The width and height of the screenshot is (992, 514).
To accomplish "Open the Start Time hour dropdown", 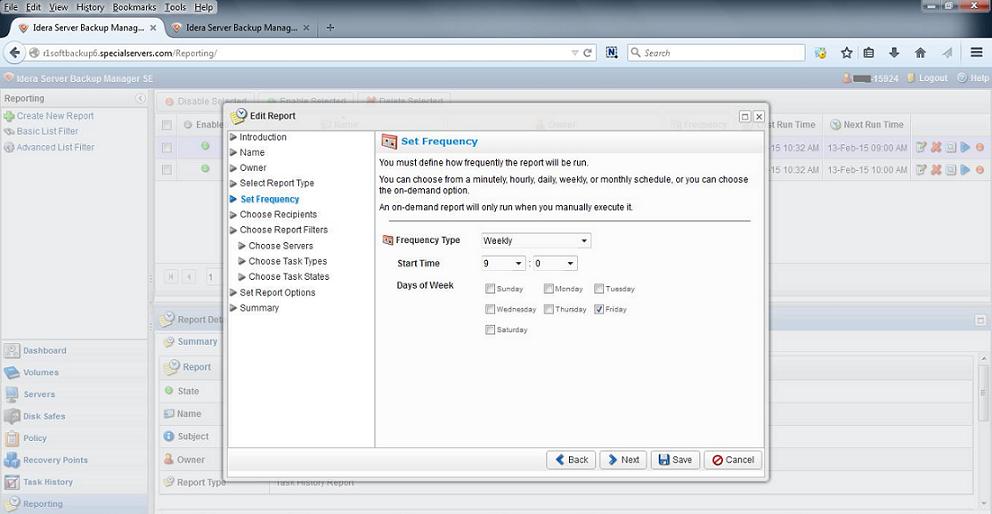I will pos(504,263).
